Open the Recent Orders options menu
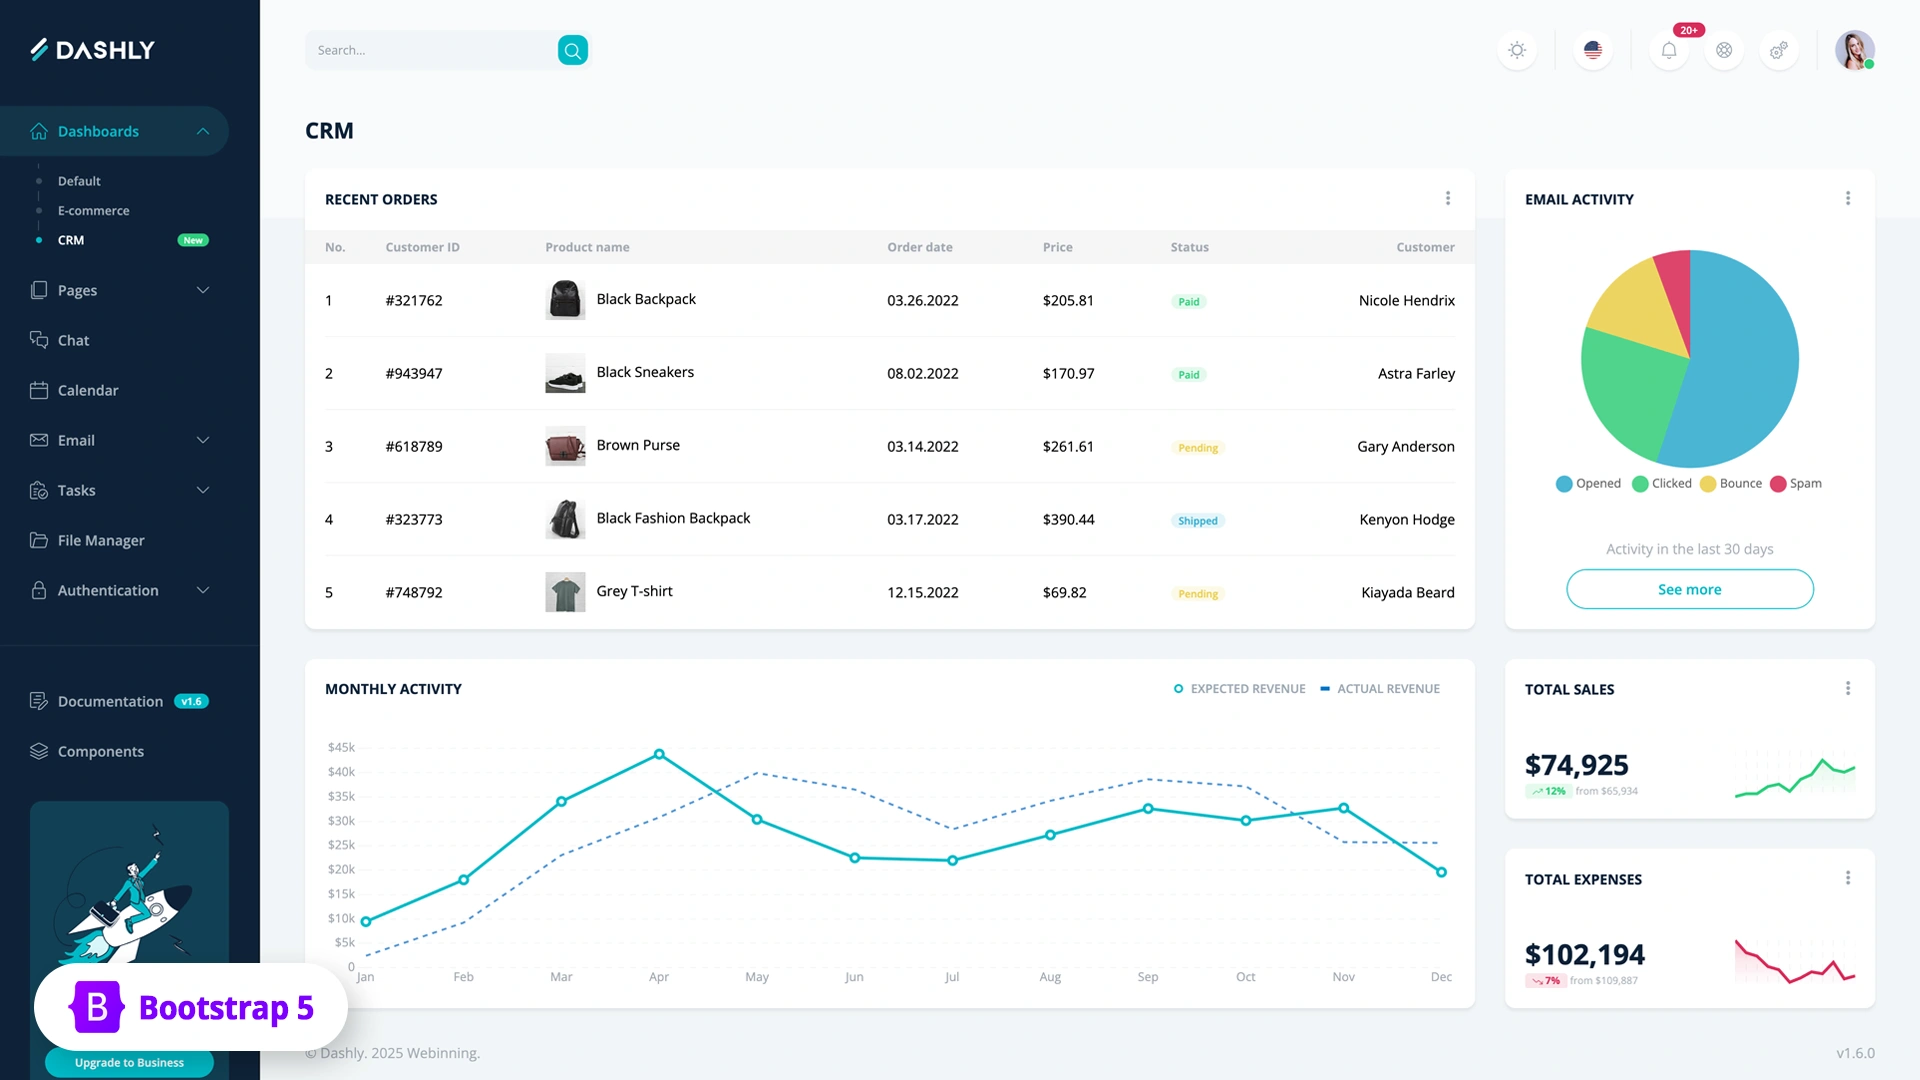This screenshot has width=1920, height=1080. [1448, 198]
